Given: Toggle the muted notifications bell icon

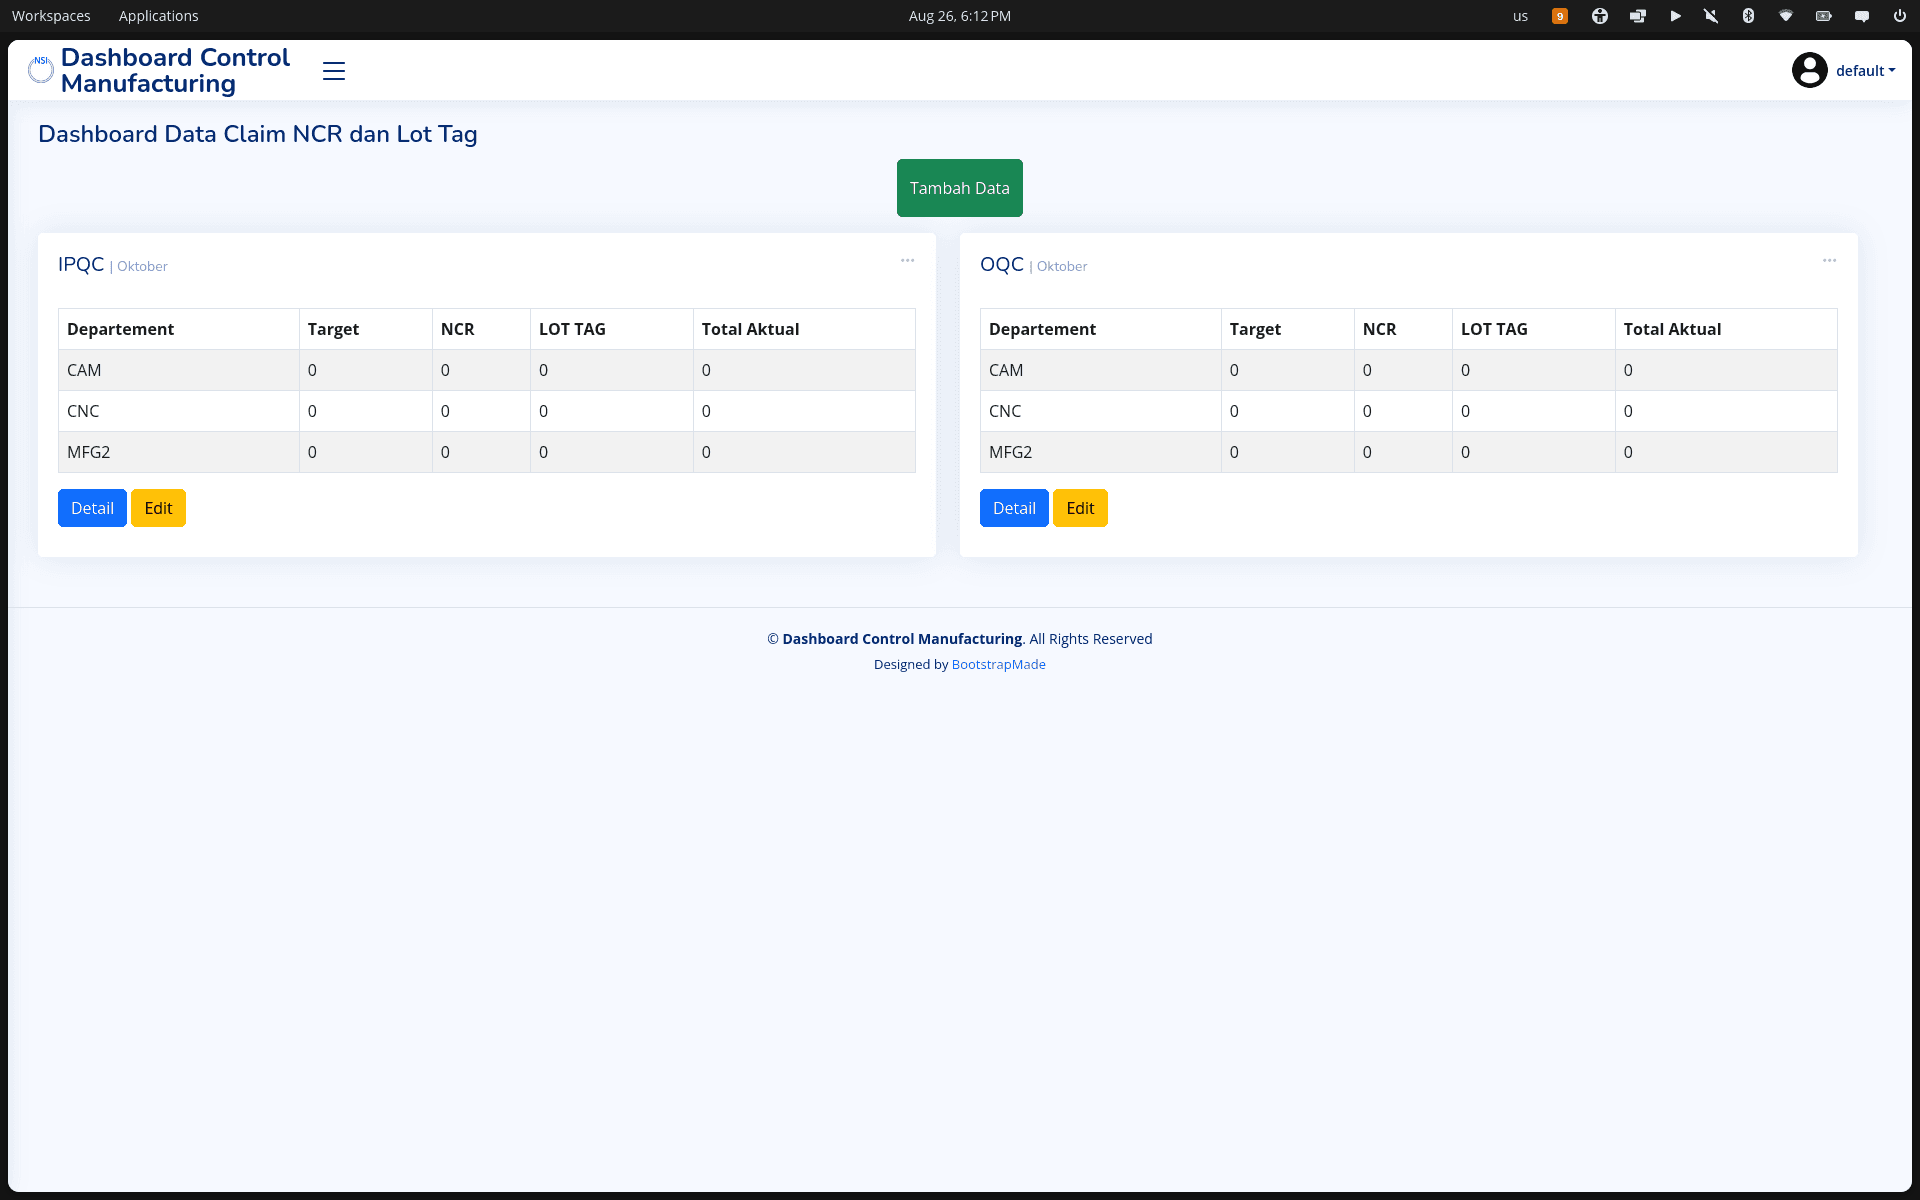Looking at the screenshot, I should point(1711,16).
